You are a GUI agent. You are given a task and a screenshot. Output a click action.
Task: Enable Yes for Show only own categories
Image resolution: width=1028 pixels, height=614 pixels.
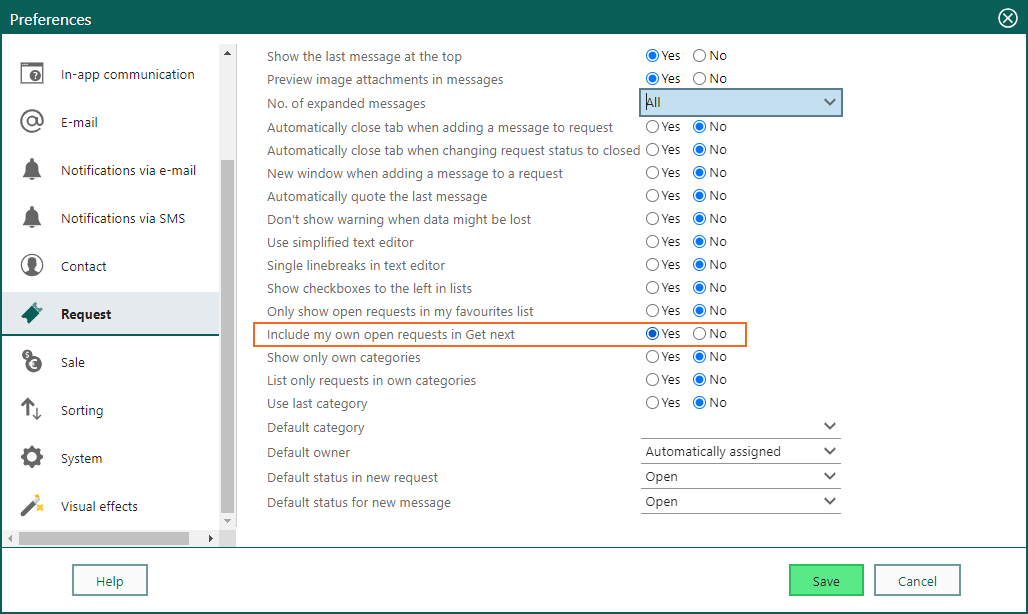pyautogui.click(x=652, y=356)
